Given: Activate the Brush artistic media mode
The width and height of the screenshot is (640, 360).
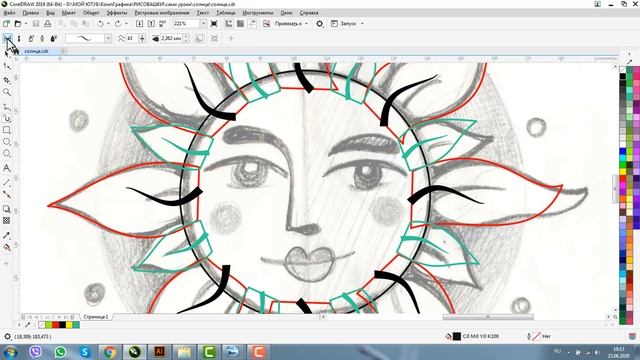Looking at the screenshot, I should tap(19, 38).
